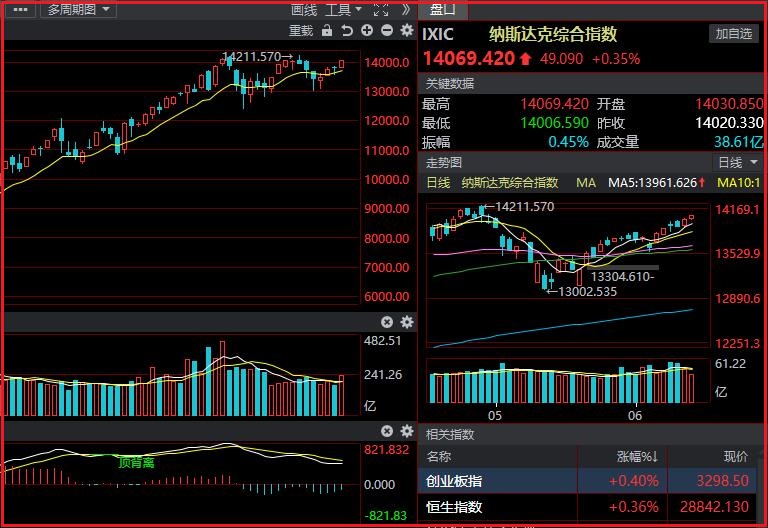Viewport: 768px width, 528px height.
Task: Open the three-dot more options button
Action: [20, 9]
